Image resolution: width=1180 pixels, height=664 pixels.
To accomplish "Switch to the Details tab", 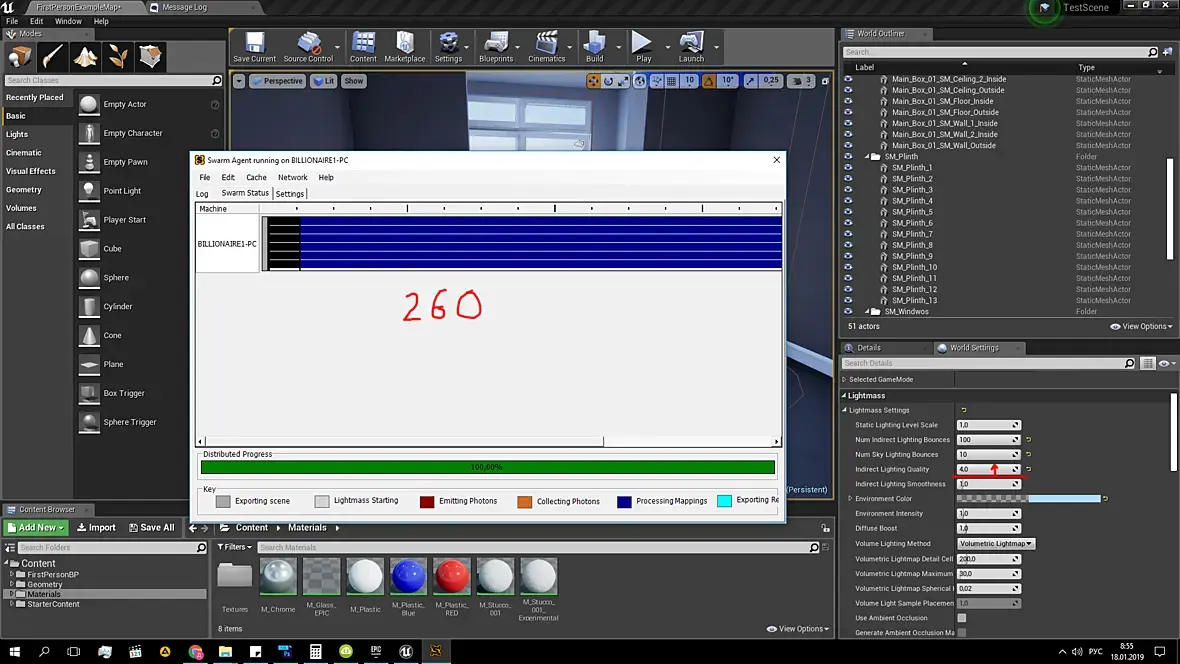I will point(868,348).
